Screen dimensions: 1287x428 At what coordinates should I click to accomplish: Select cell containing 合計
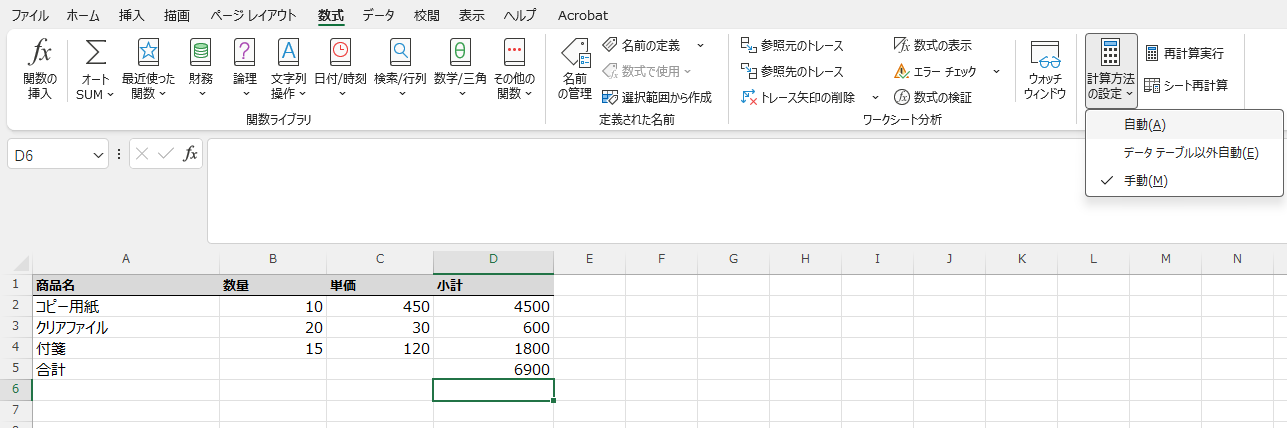click(x=125, y=369)
